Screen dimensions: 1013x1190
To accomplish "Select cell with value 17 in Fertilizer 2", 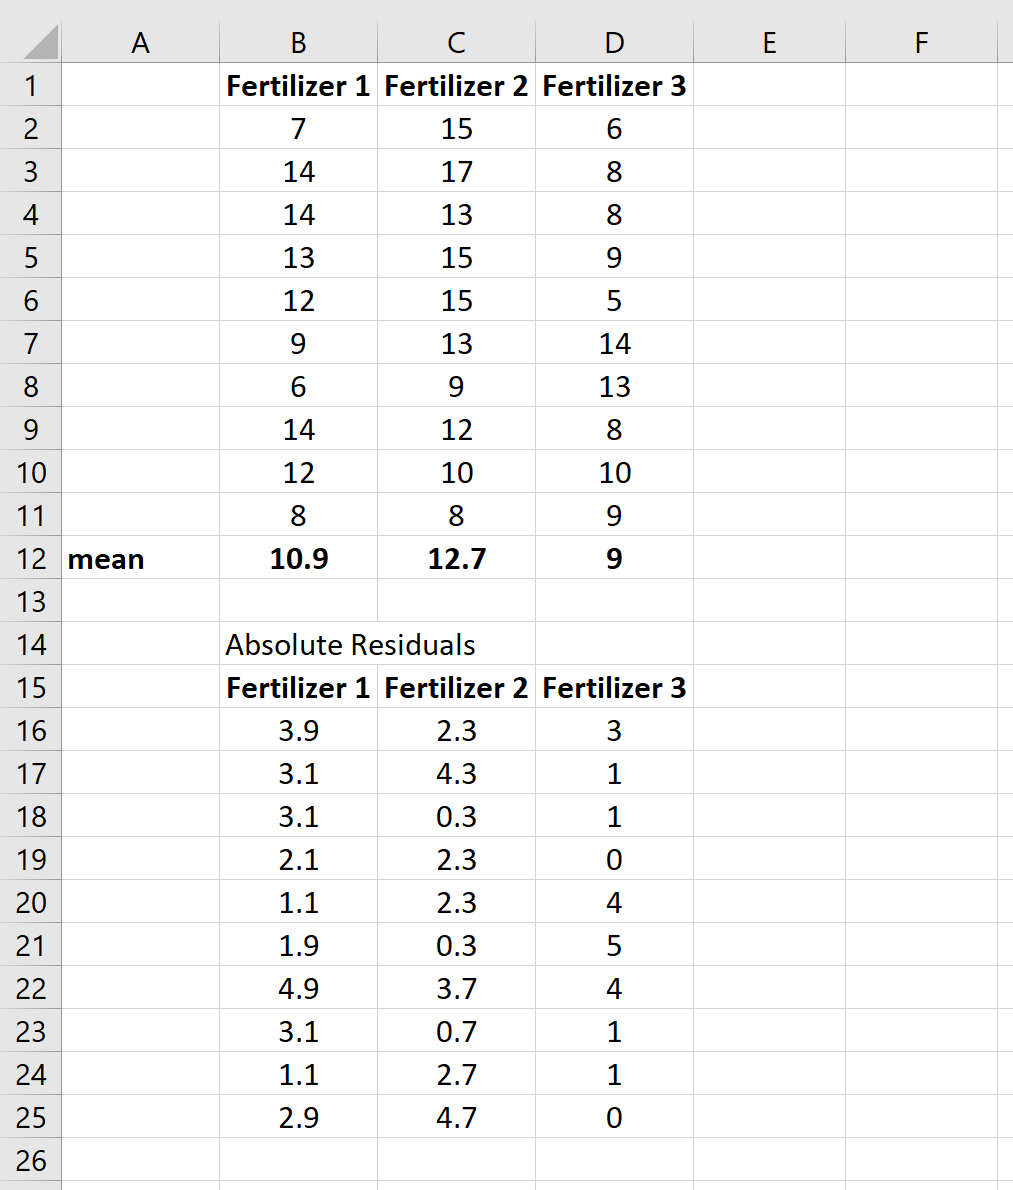I will 457,172.
